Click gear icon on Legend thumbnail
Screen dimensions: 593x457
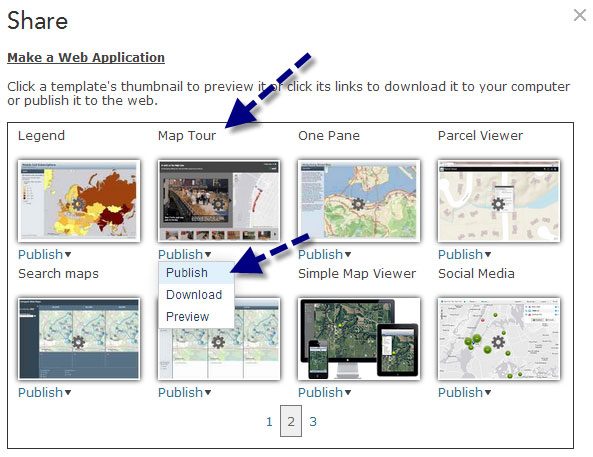pyautogui.click(x=78, y=204)
